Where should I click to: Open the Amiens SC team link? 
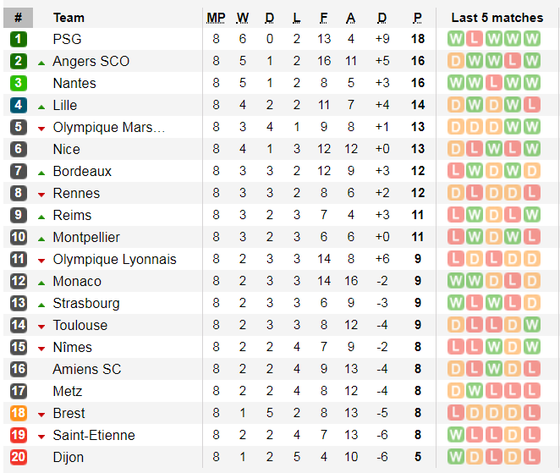tap(87, 369)
